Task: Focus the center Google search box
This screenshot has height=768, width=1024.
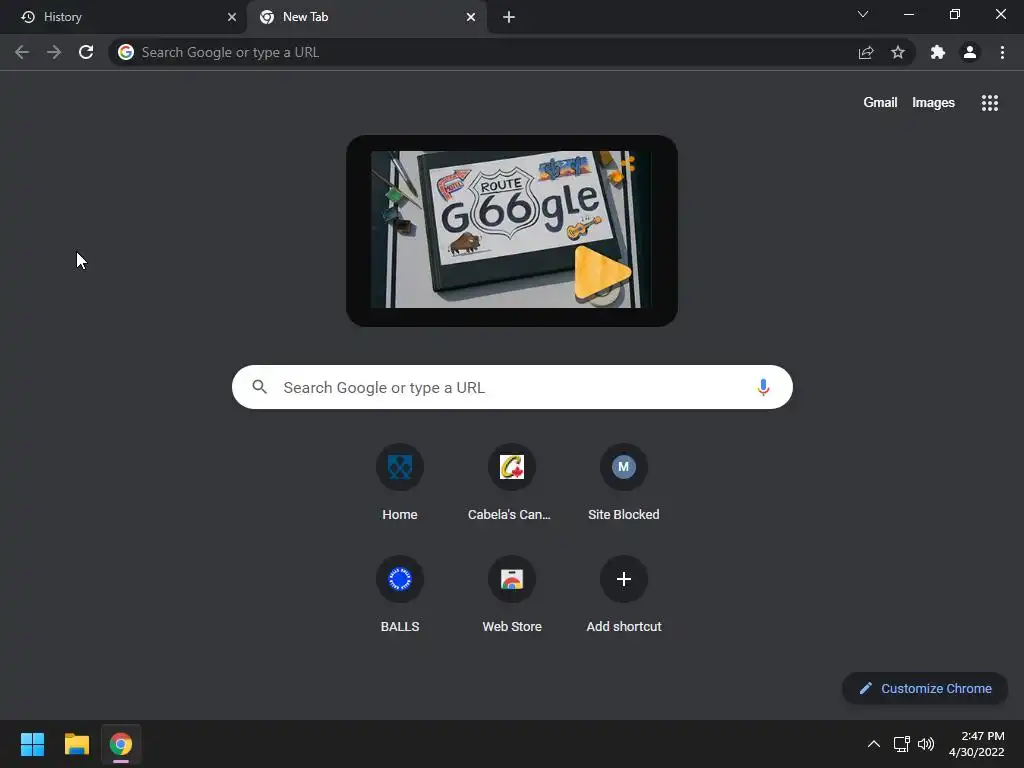Action: click(513, 387)
